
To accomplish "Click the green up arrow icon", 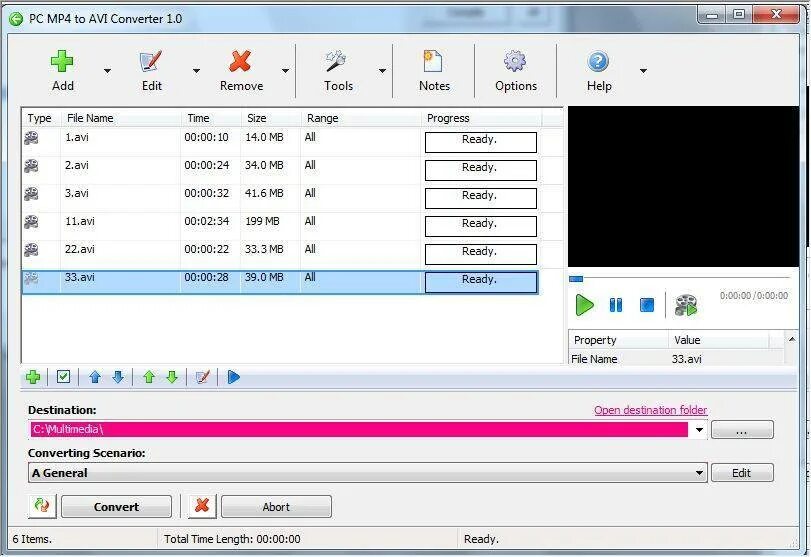I will click(149, 377).
